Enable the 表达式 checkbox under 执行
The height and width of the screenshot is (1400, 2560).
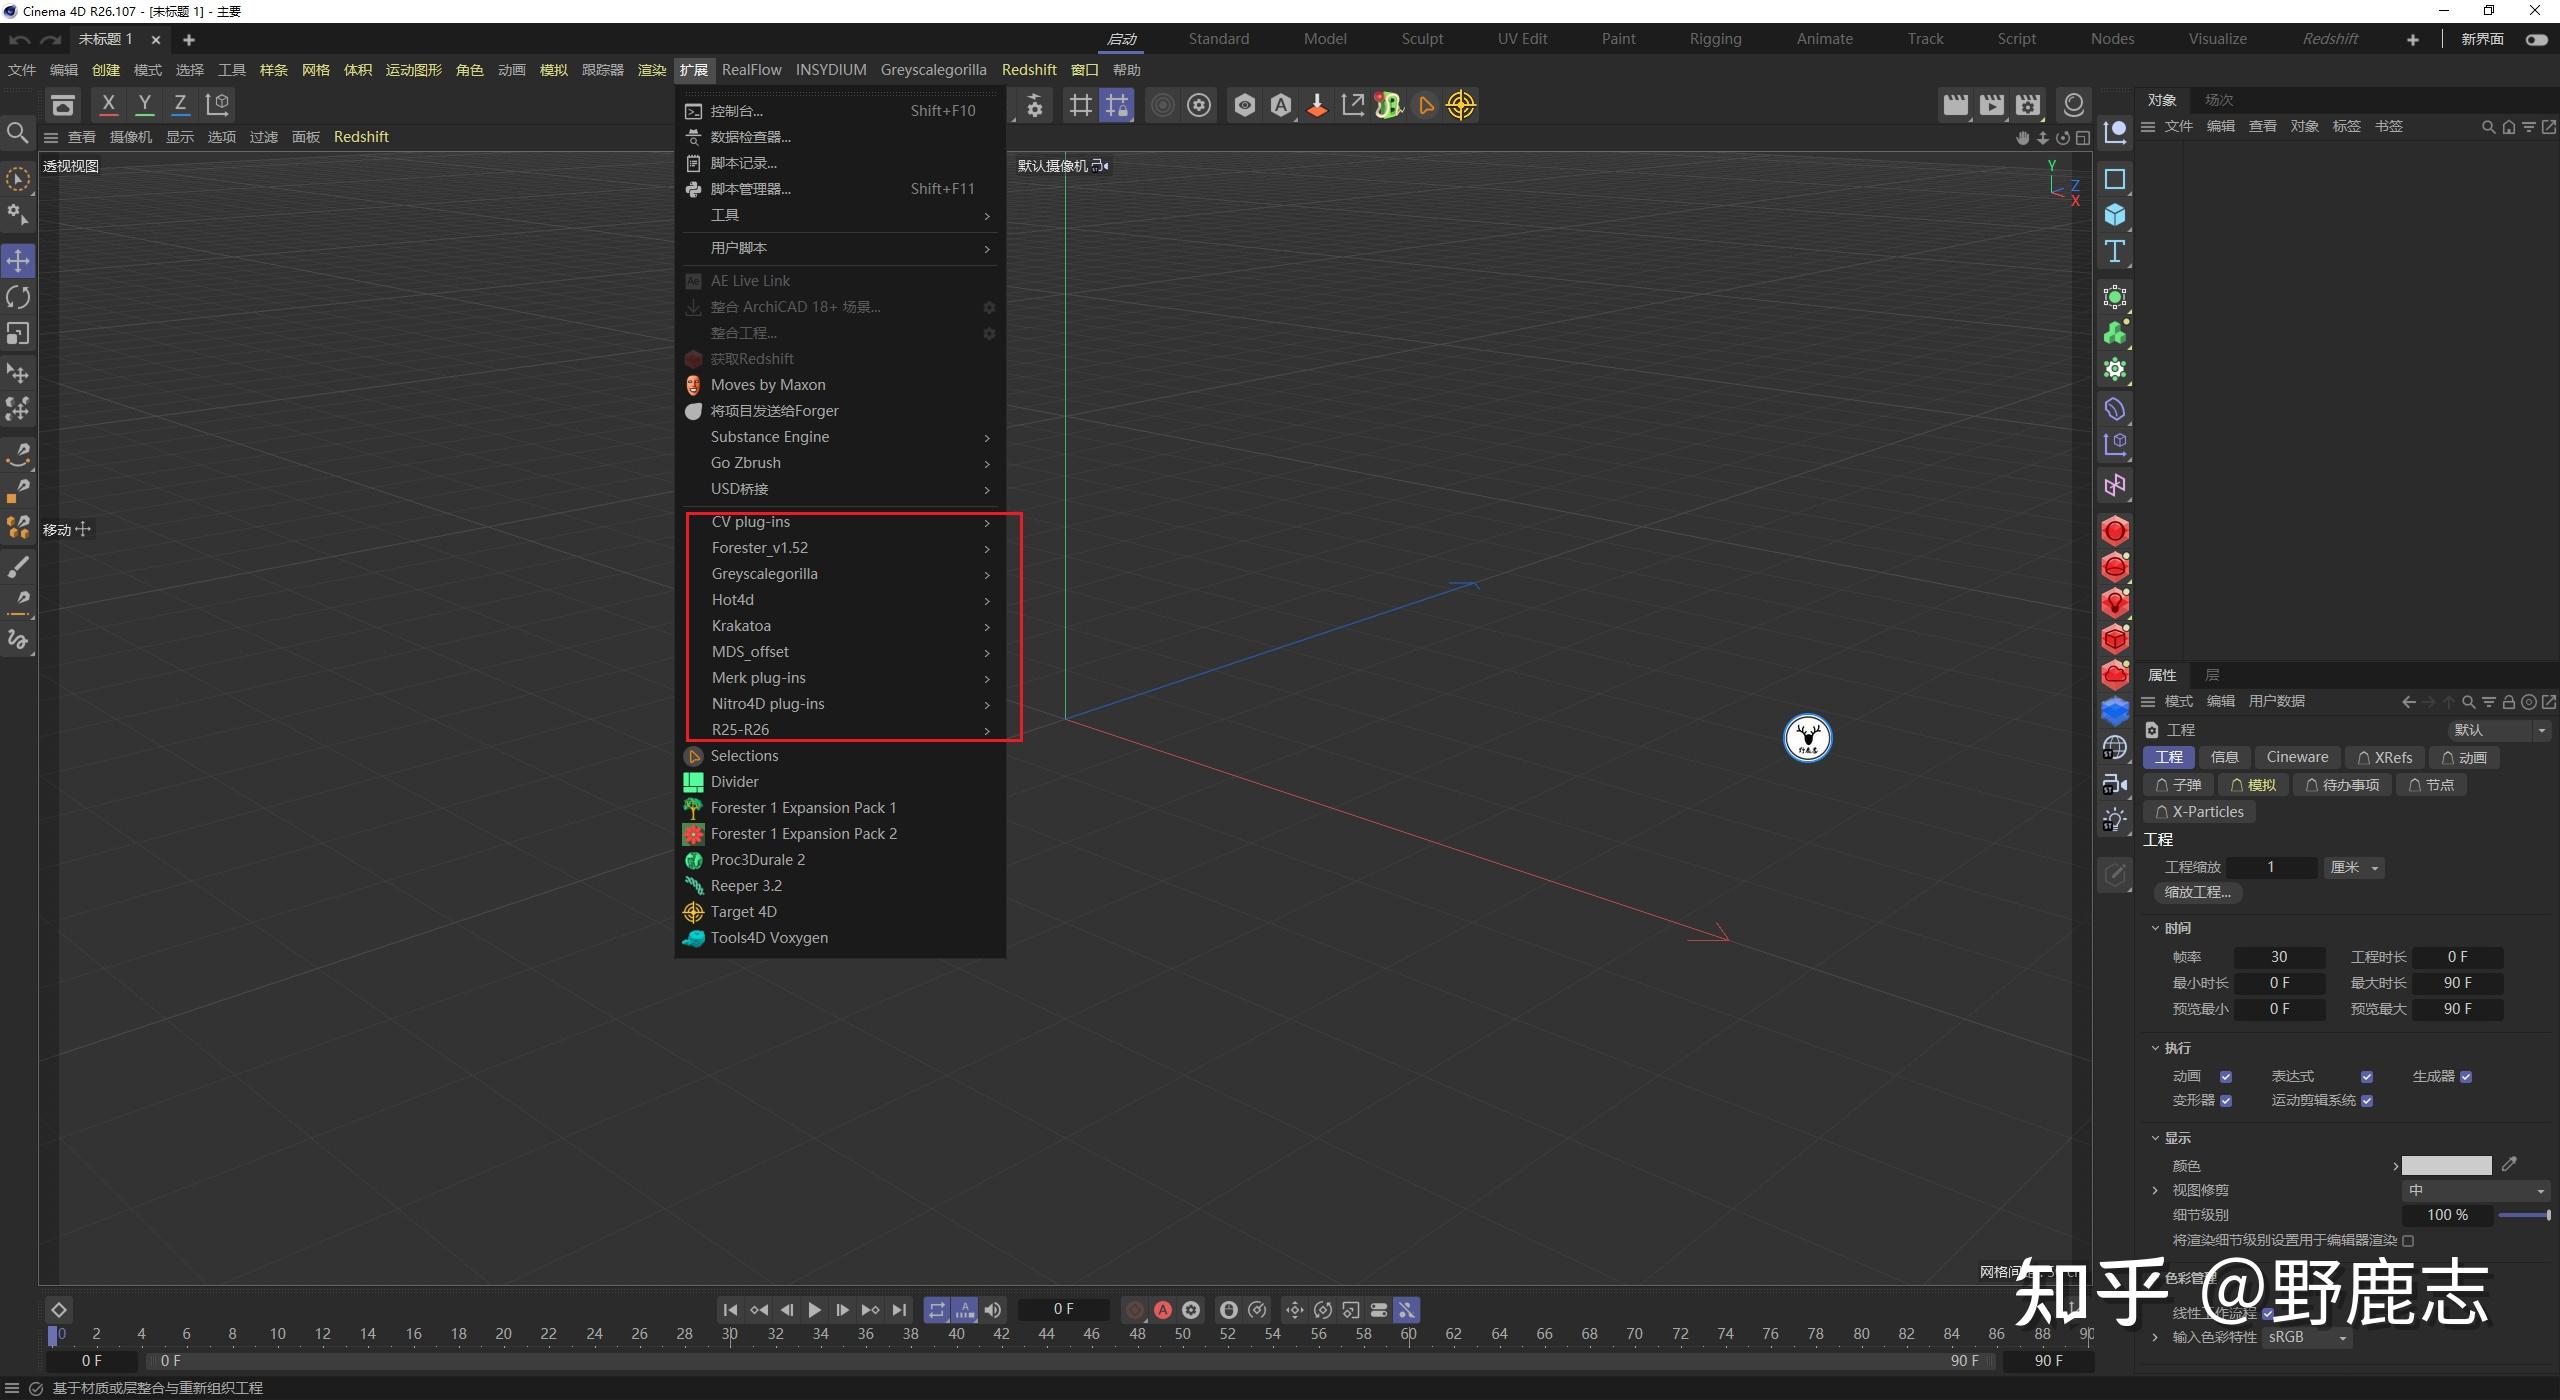(2367, 1076)
